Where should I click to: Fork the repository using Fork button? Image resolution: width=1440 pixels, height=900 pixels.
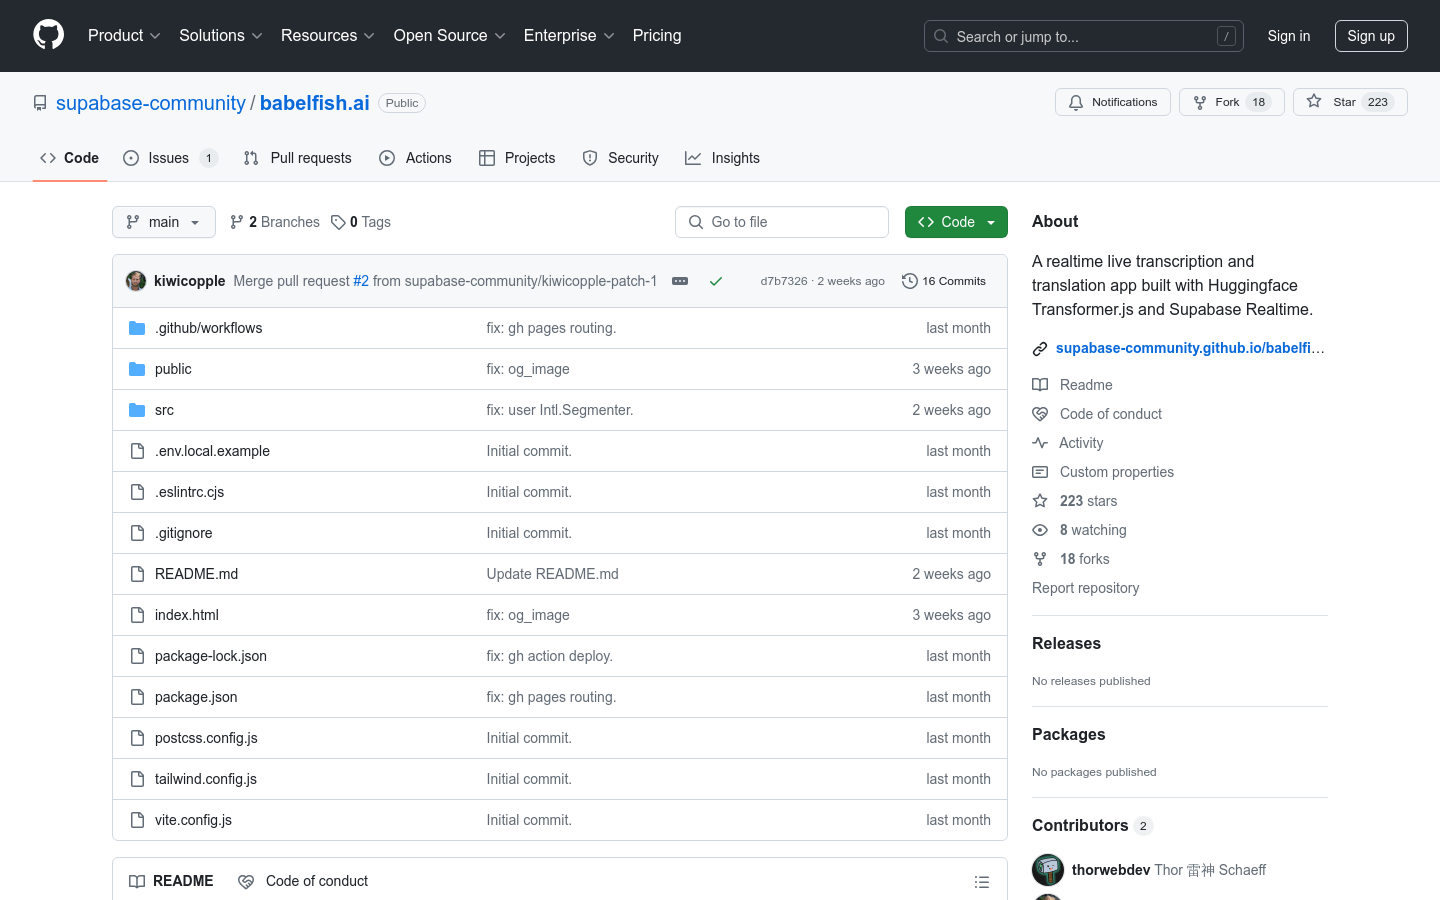tap(1231, 102)
